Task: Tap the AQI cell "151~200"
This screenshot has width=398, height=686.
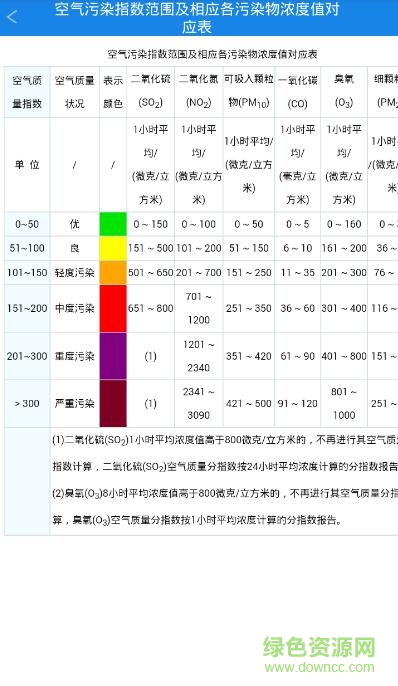Action: 27,308
